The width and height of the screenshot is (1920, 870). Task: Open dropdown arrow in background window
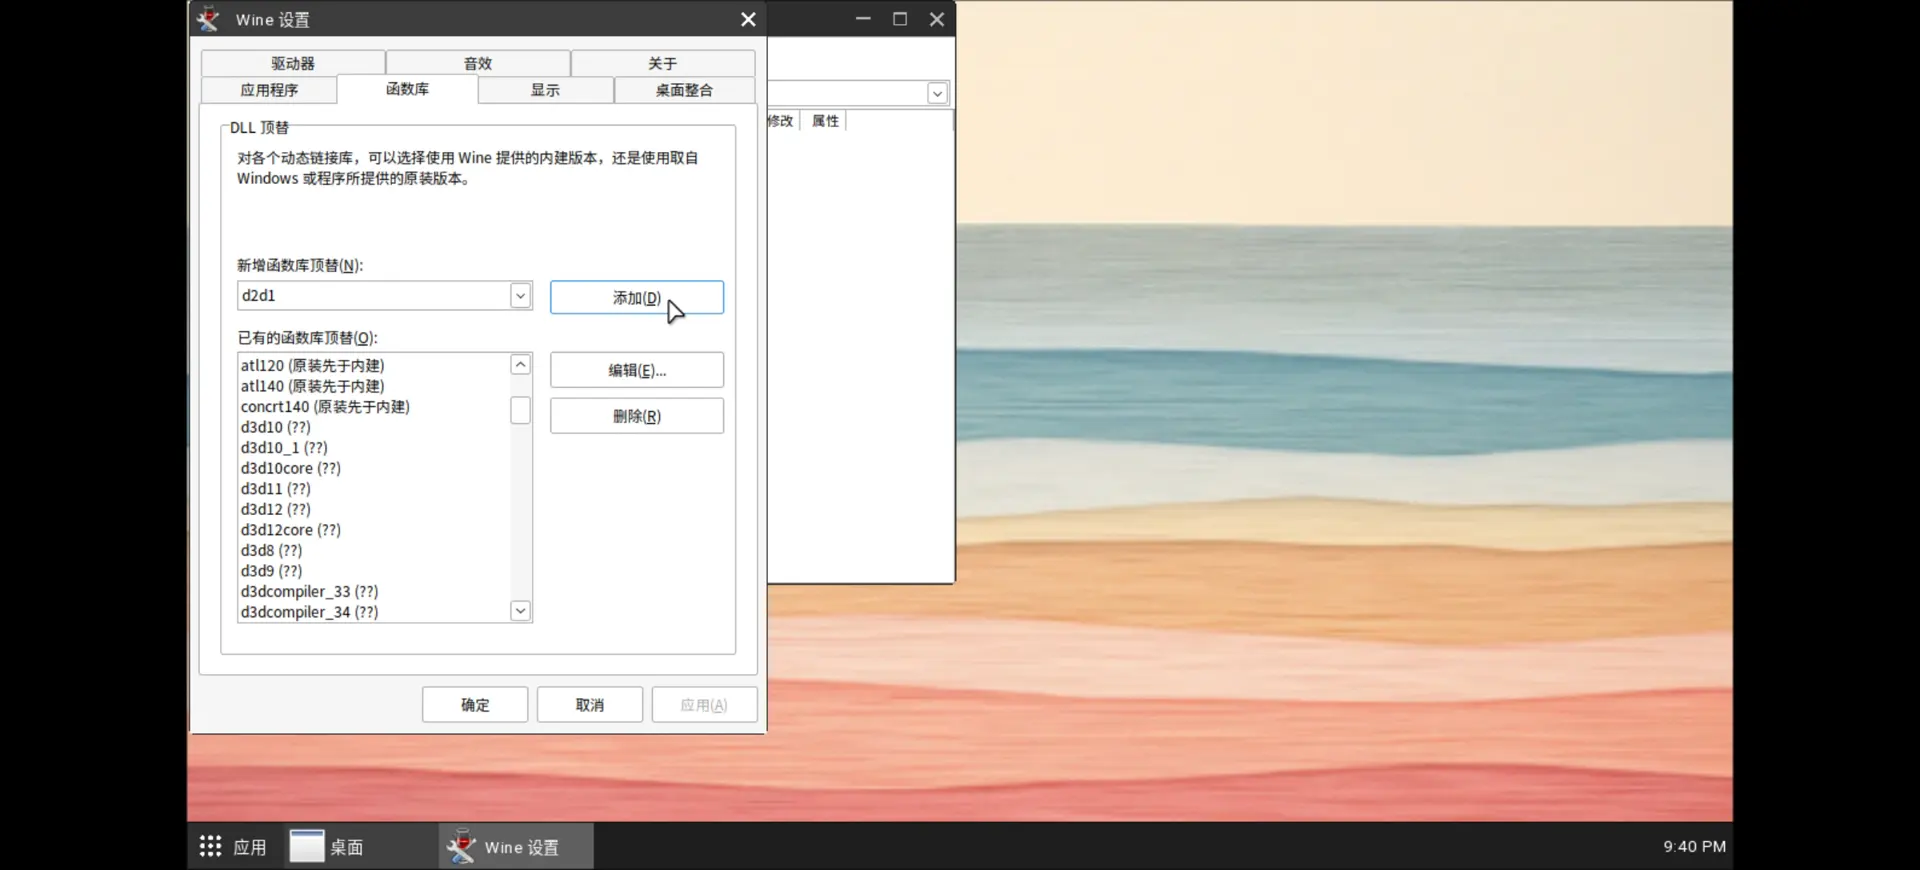tap(937, 93)
